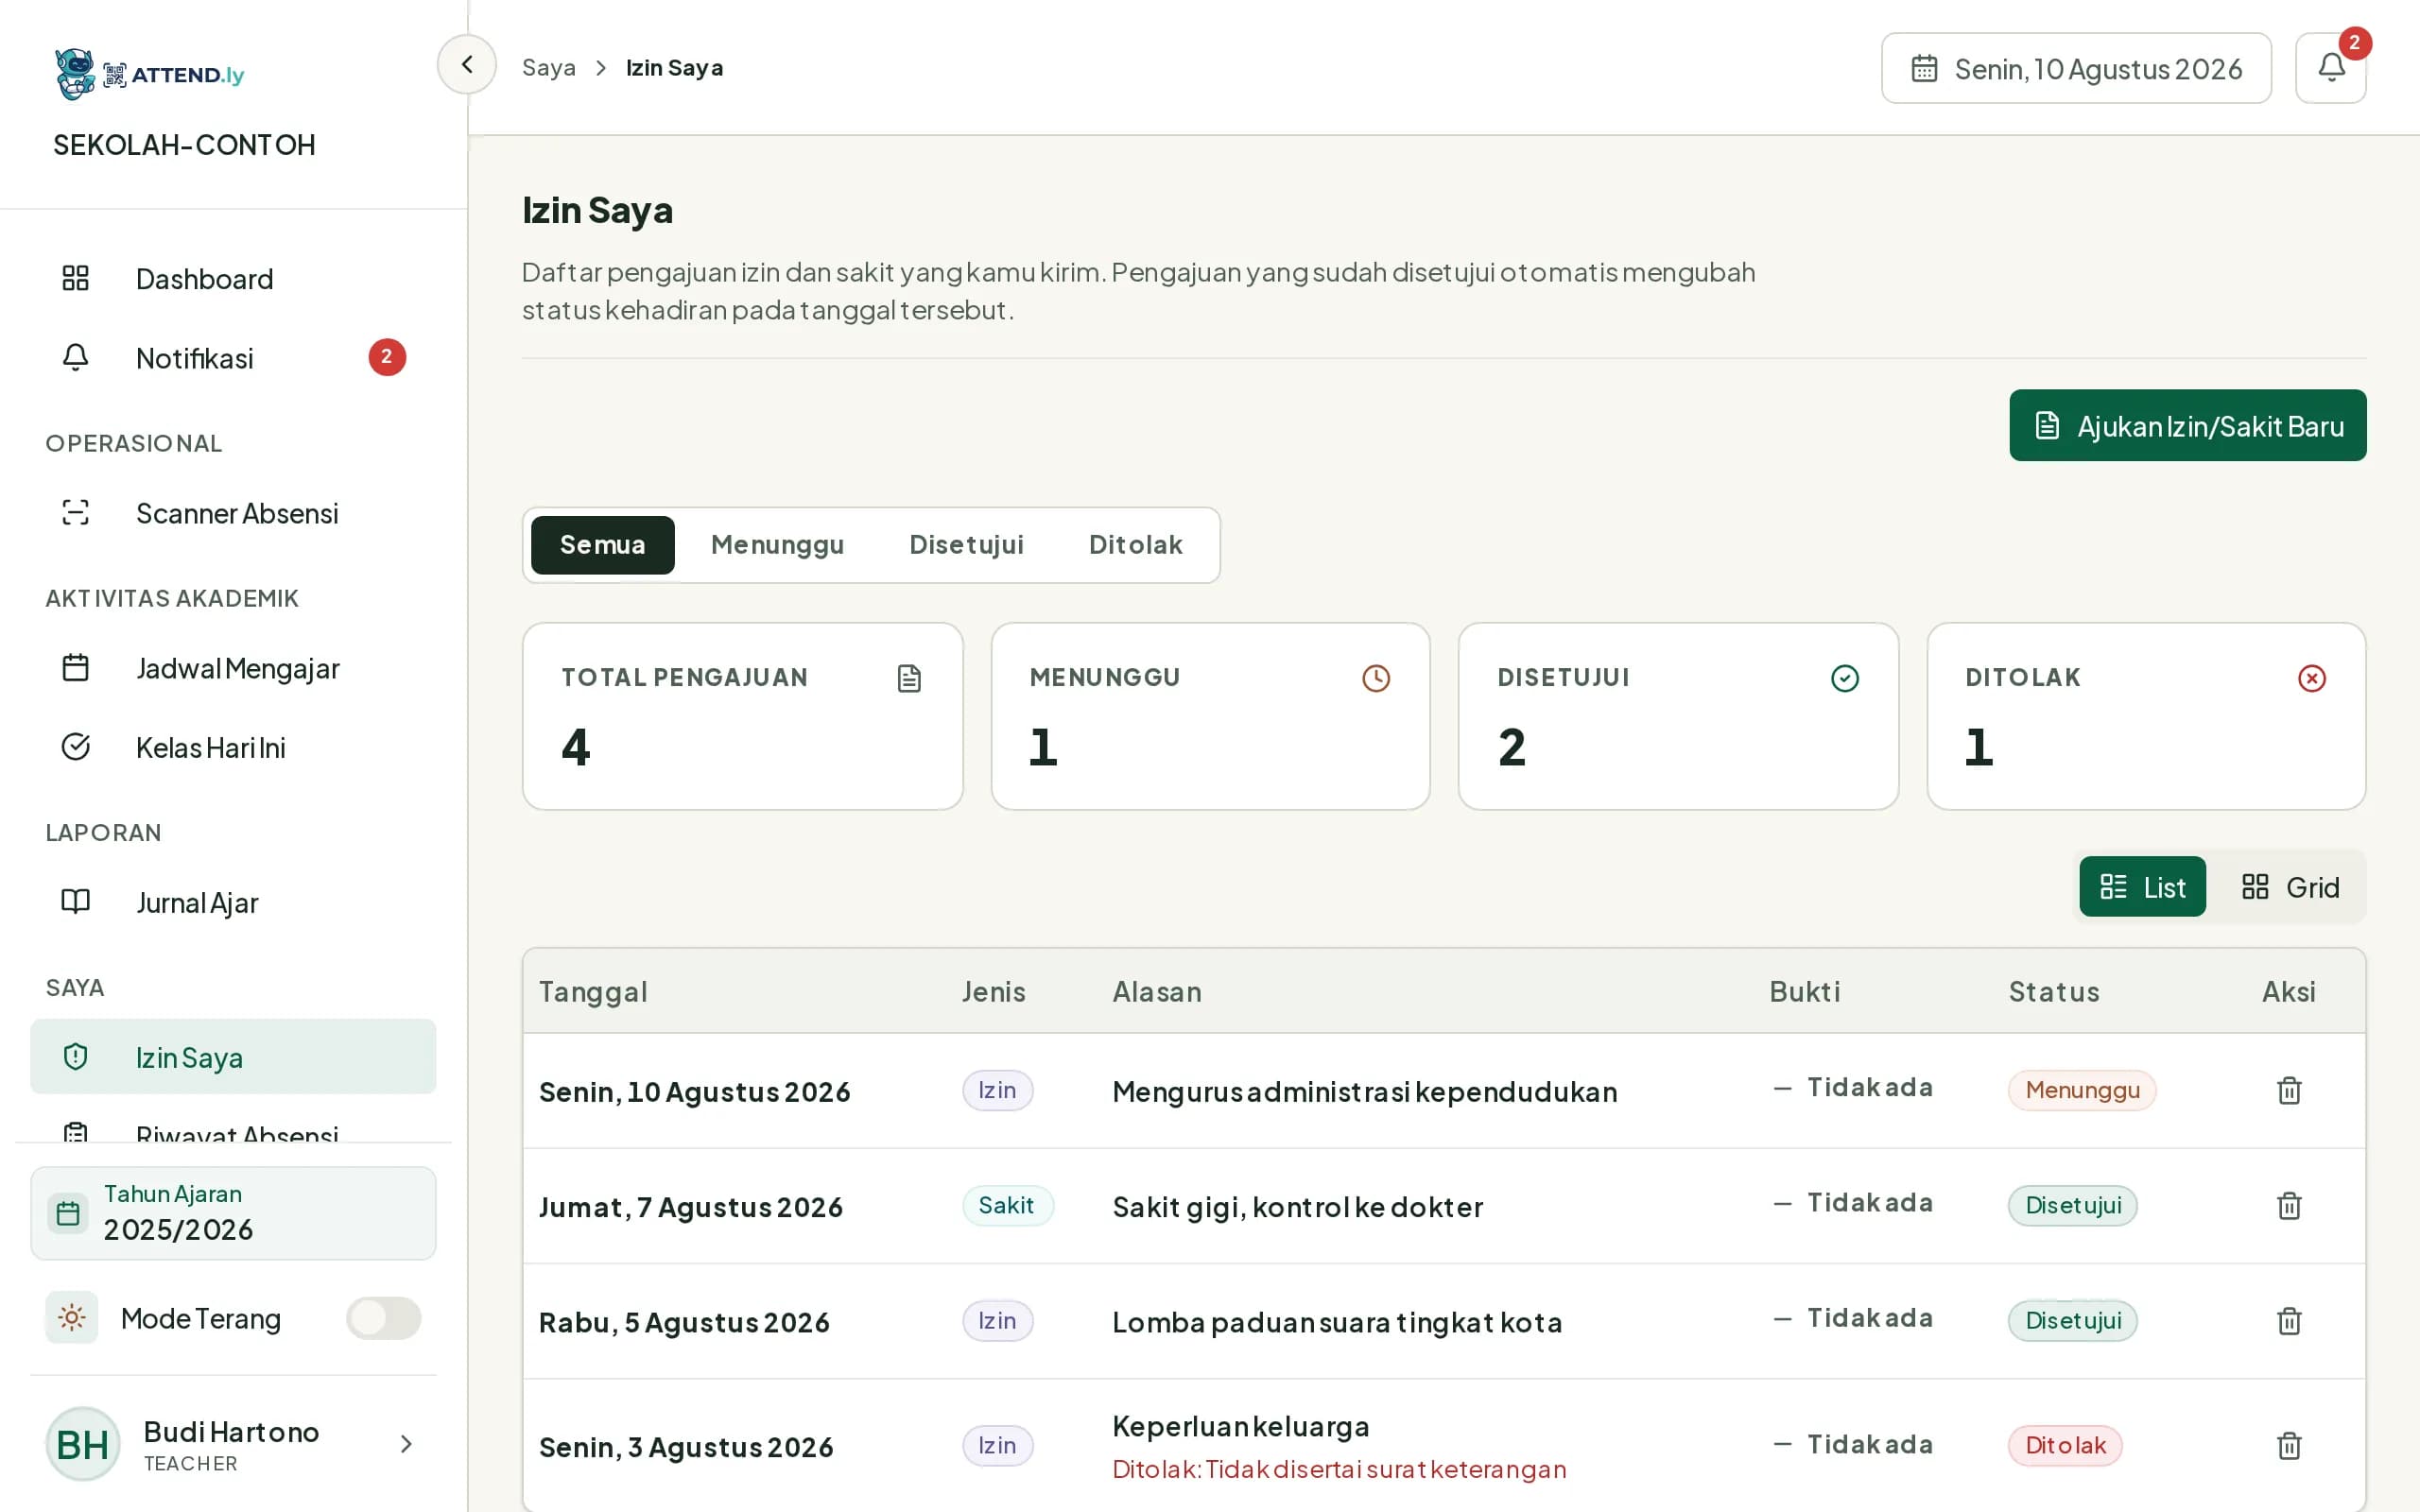Screen dimensions: 2420x1512
Task: Click the reason "Mengurus administrasi kependudukan"
Action: 1365,1092
